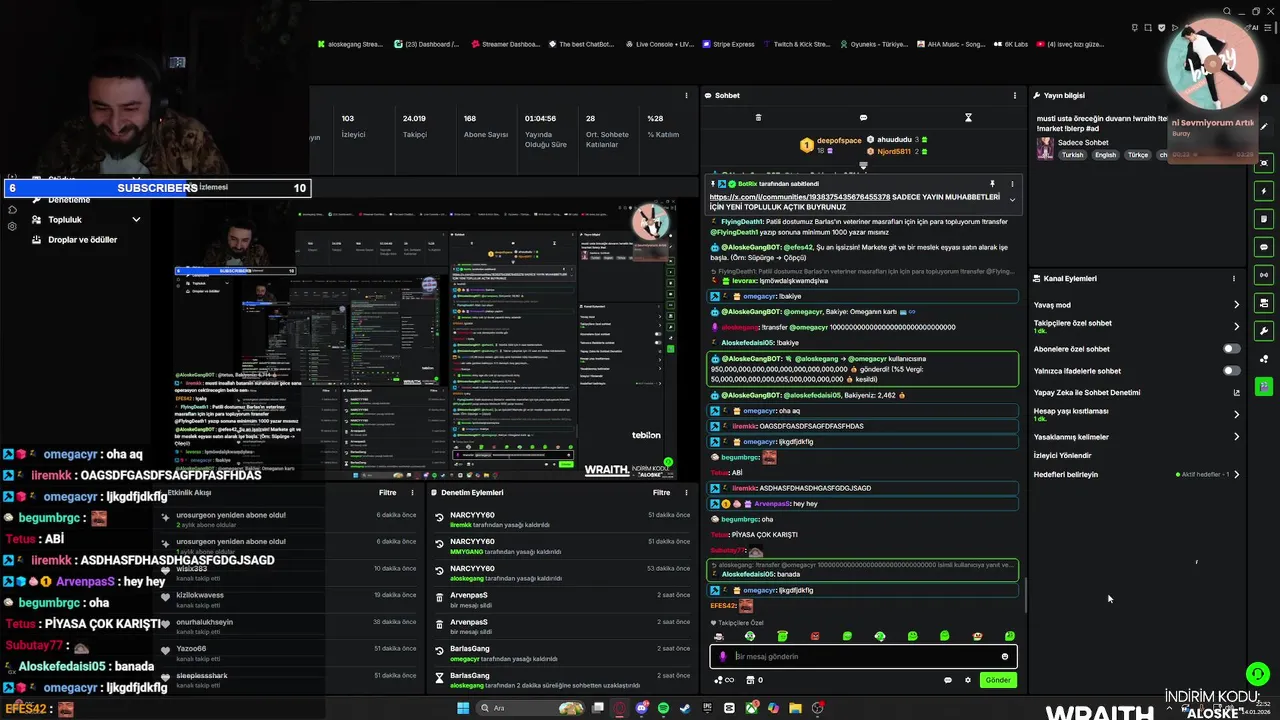Open Denetim Eylemleri three-dot menu

click(686, 493)
